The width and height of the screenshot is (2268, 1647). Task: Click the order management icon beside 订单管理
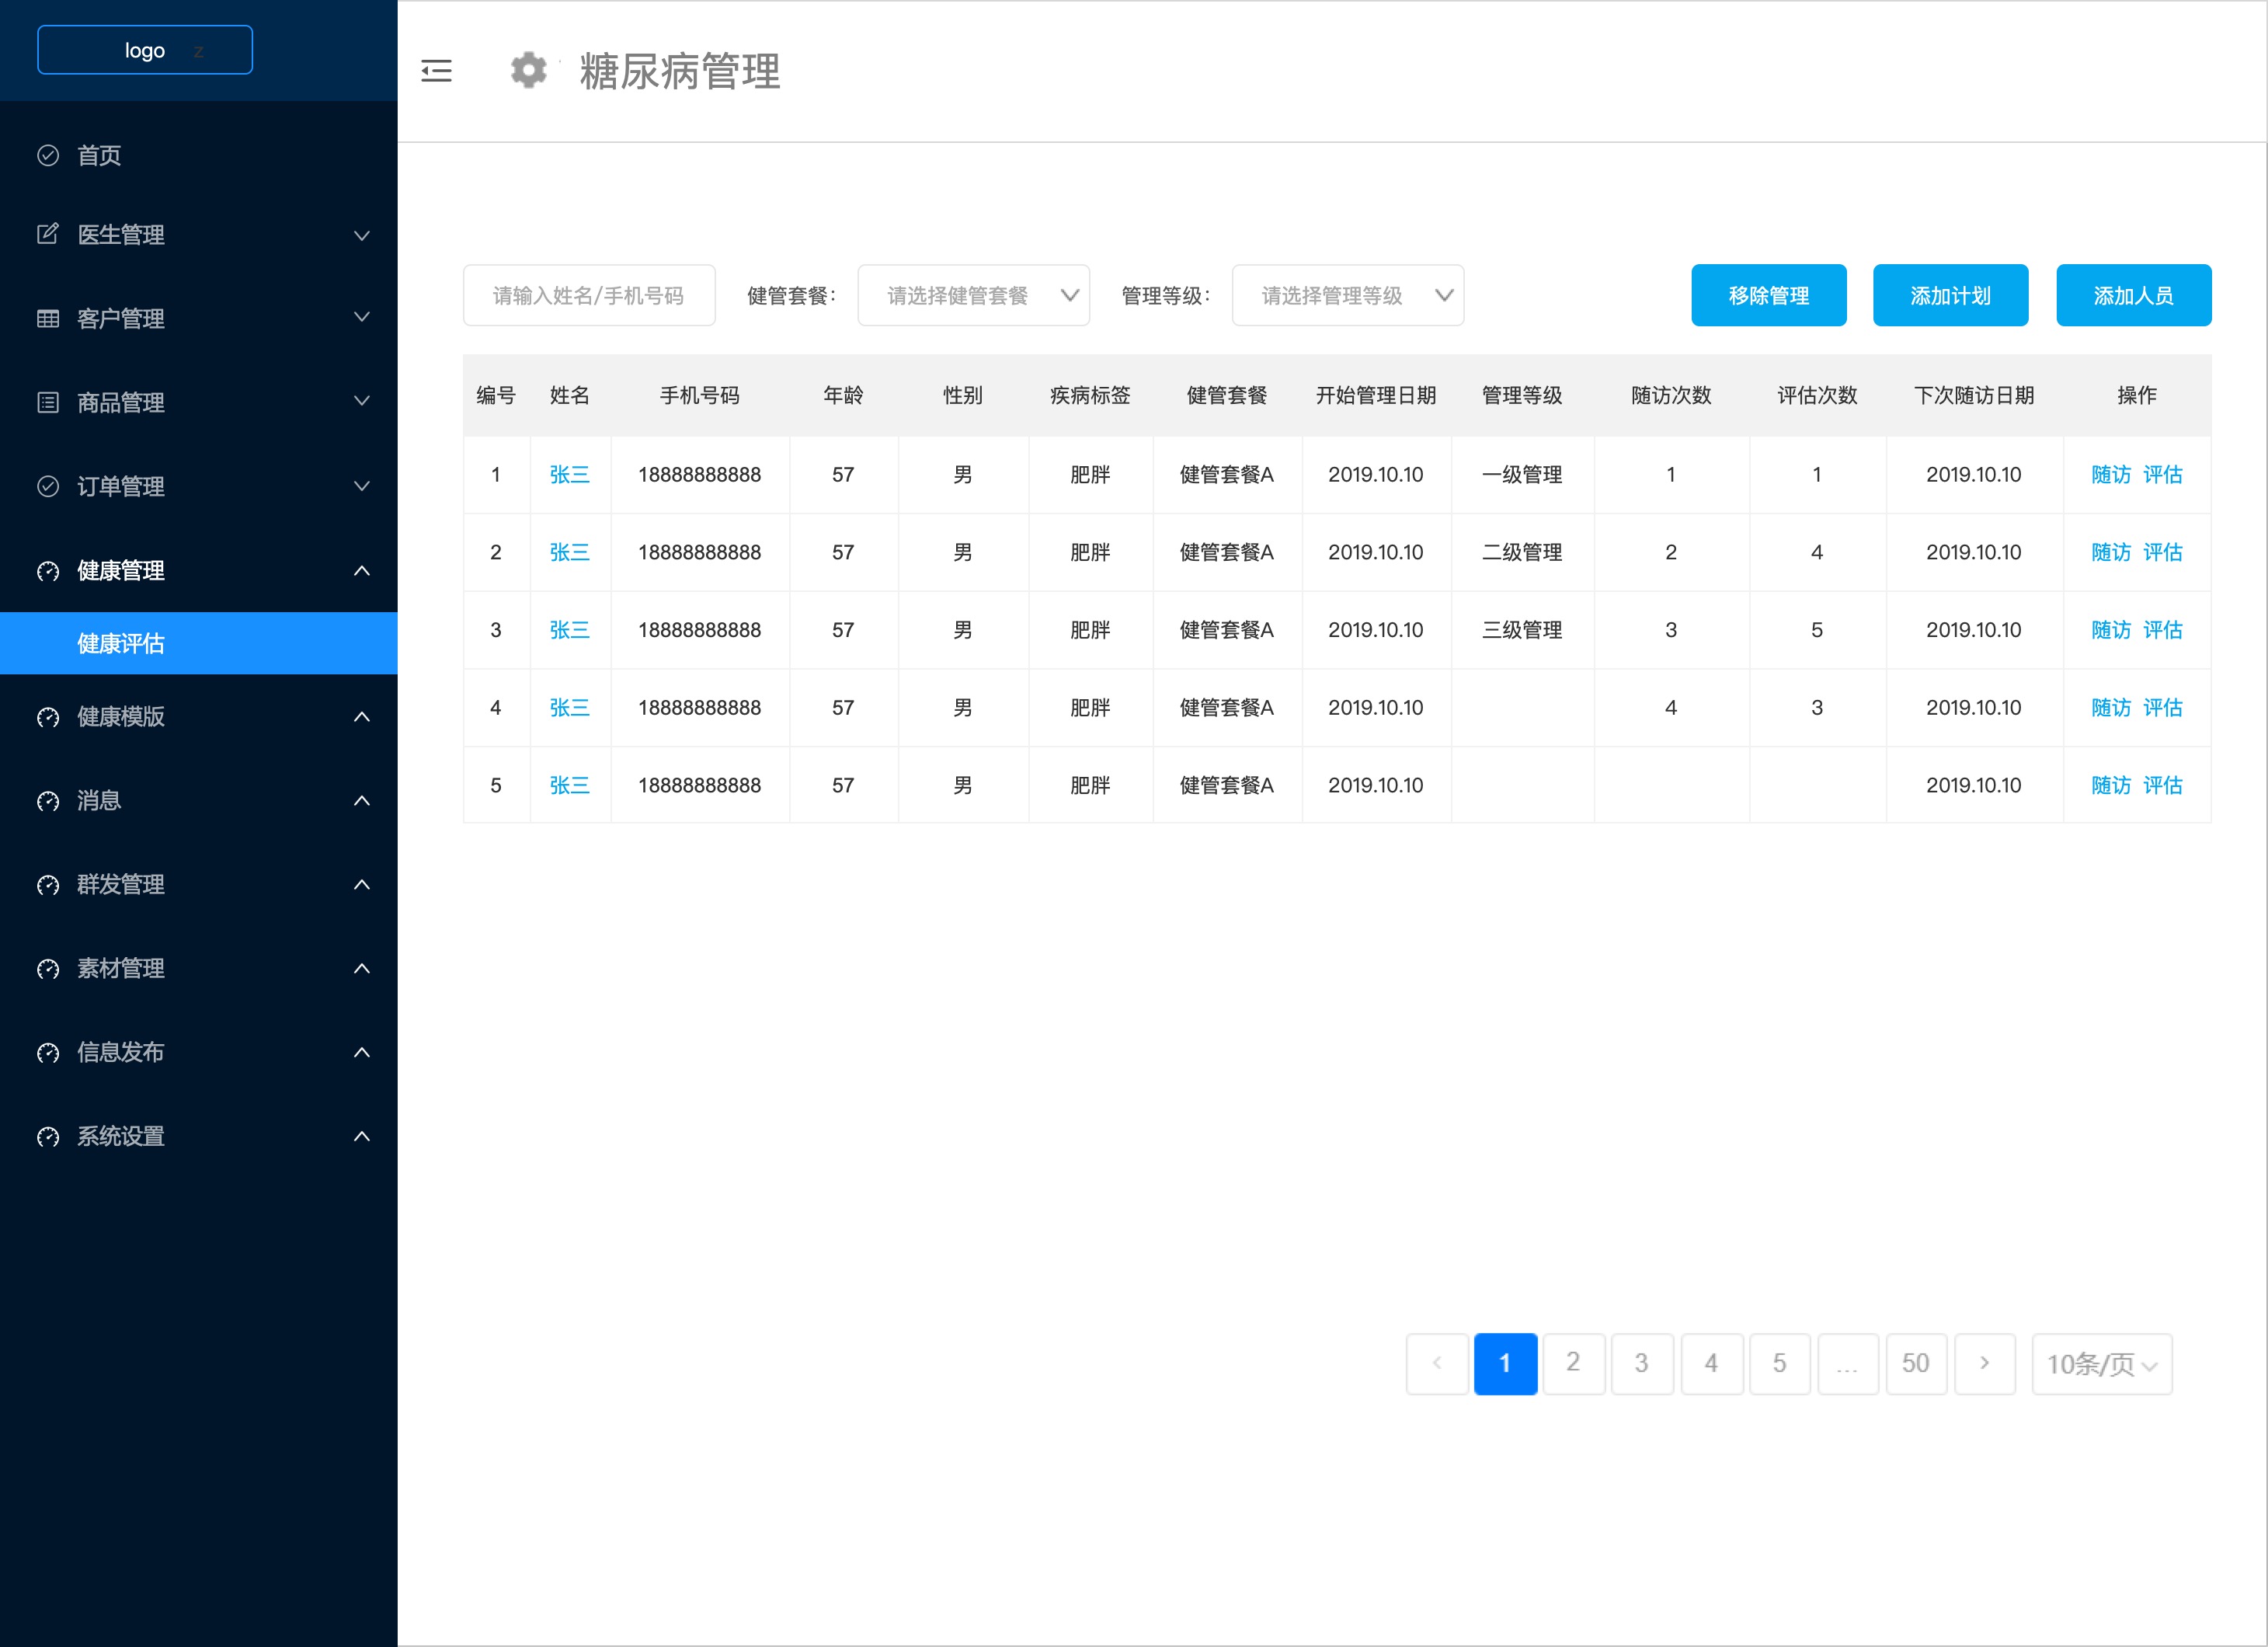click(48, 486)
